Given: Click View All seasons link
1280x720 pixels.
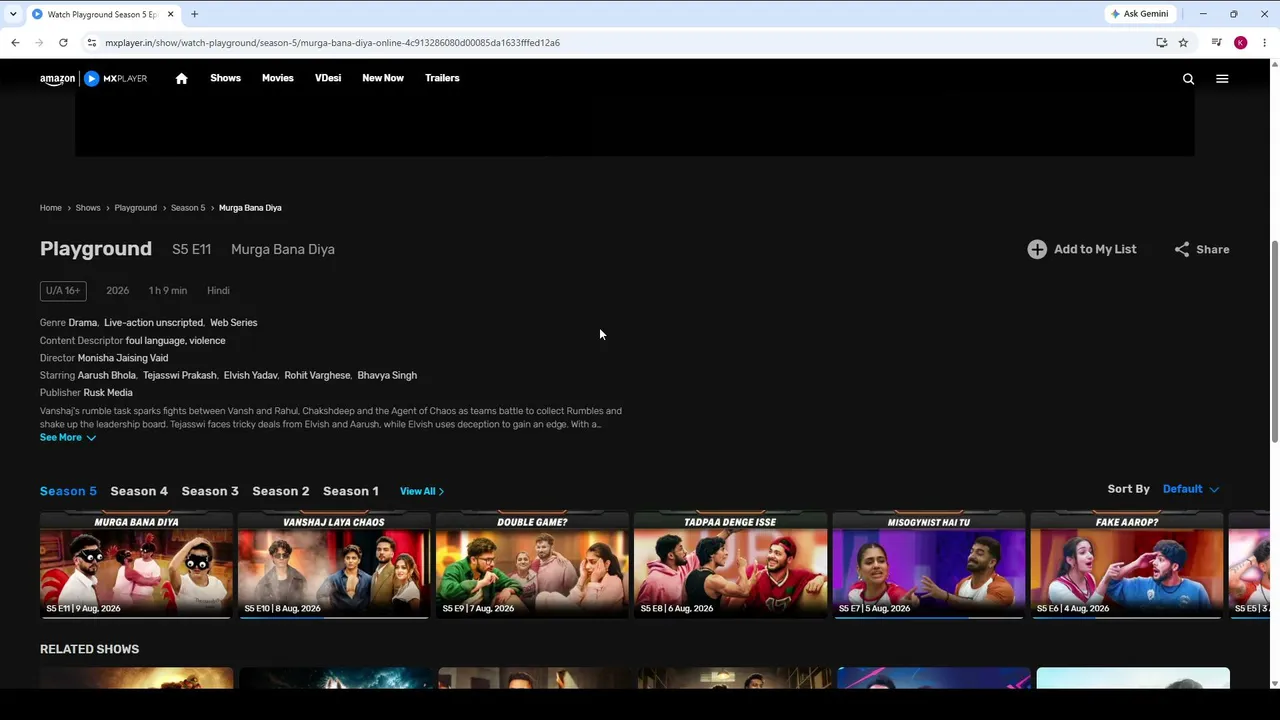Looking at the screenshot, I should tap(422, 491).
